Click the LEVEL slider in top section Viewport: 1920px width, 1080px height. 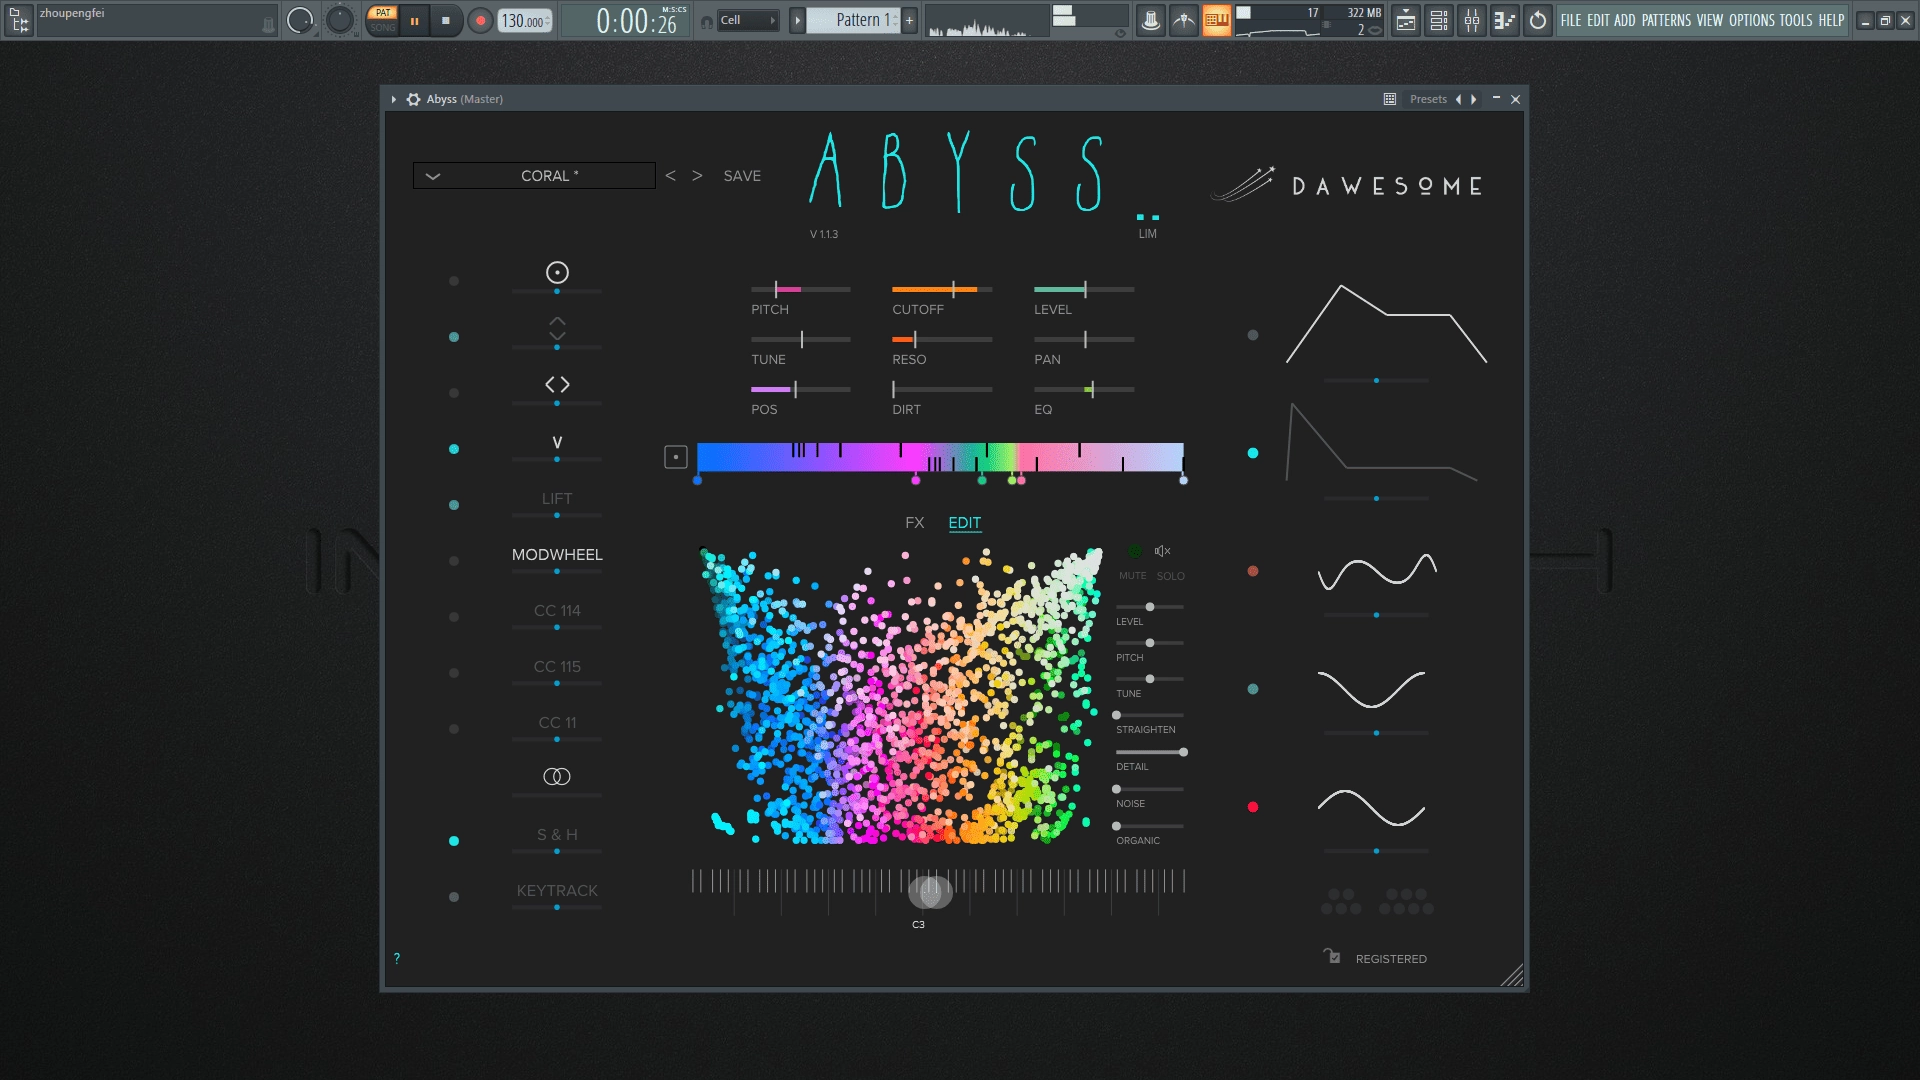[x=1084, y=289]
